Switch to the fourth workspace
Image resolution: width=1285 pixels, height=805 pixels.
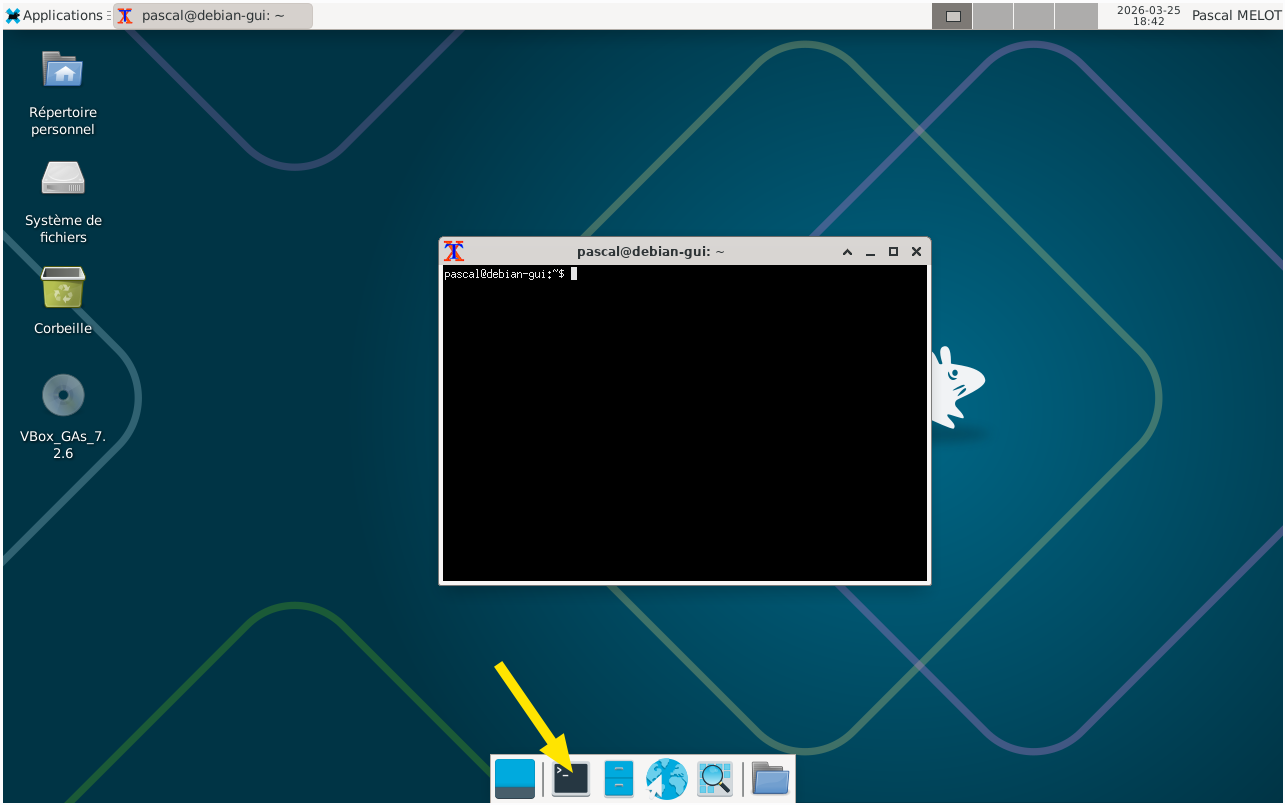click(x=1076, y=15)
